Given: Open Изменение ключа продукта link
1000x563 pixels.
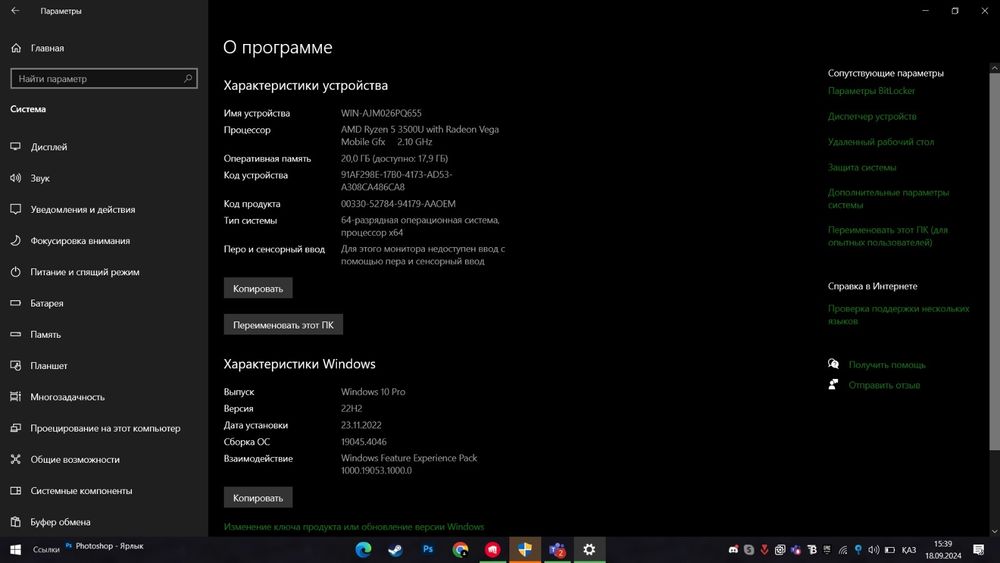Looking at the screenshot, I should (x=353, y=527).
